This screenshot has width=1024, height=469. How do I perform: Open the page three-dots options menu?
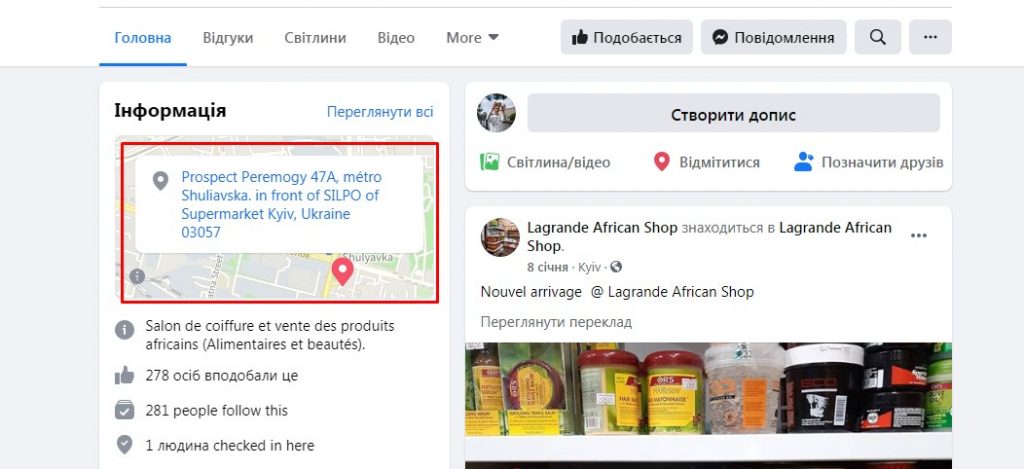(930, 37)
